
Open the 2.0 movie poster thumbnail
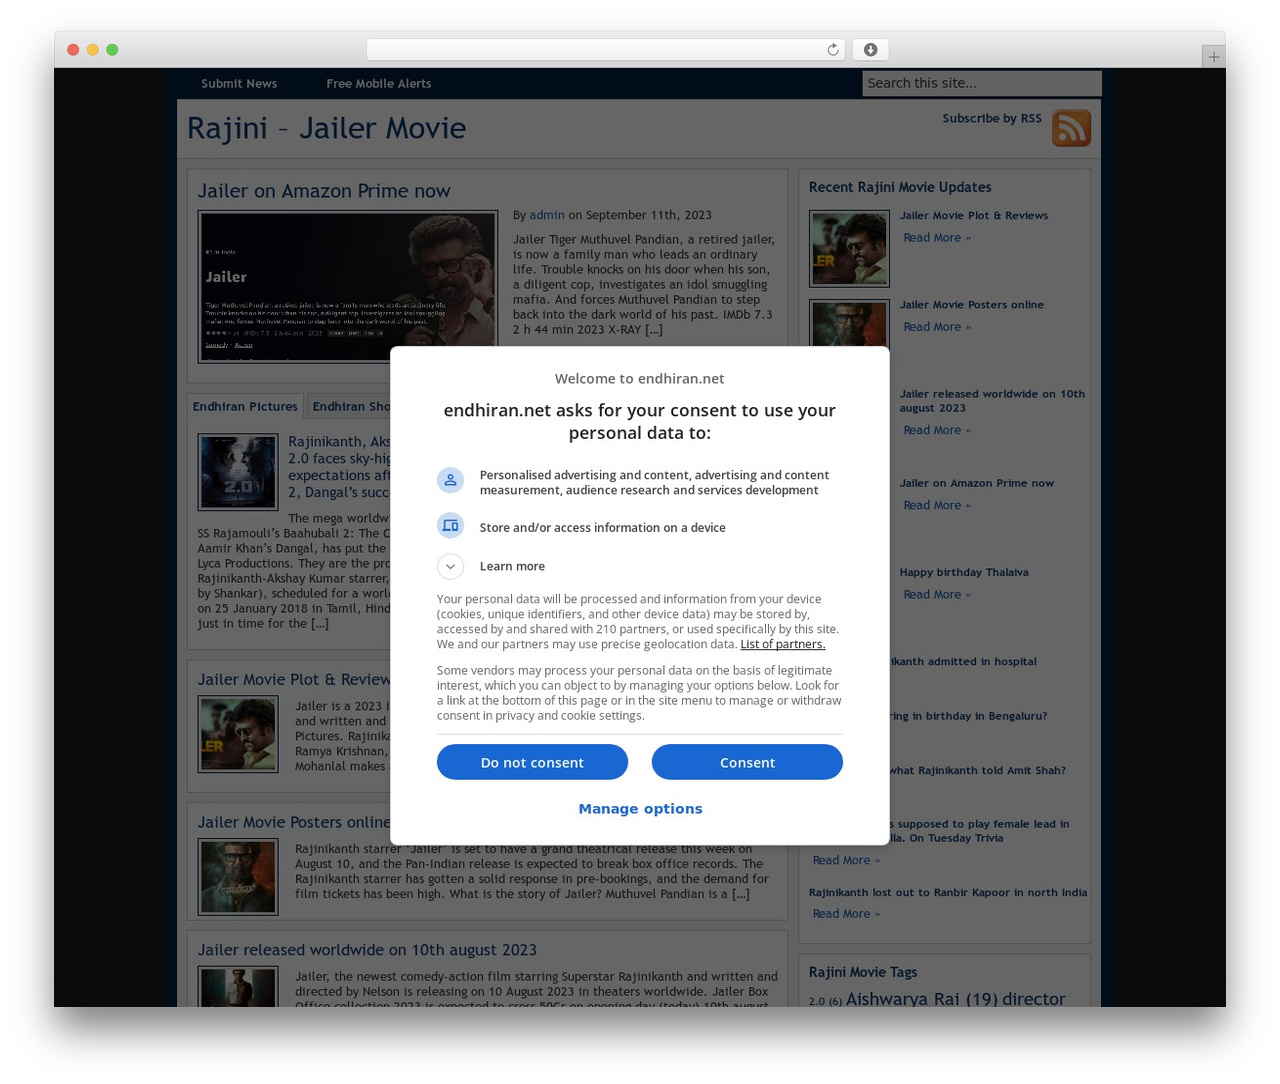[x=238, y=472]
